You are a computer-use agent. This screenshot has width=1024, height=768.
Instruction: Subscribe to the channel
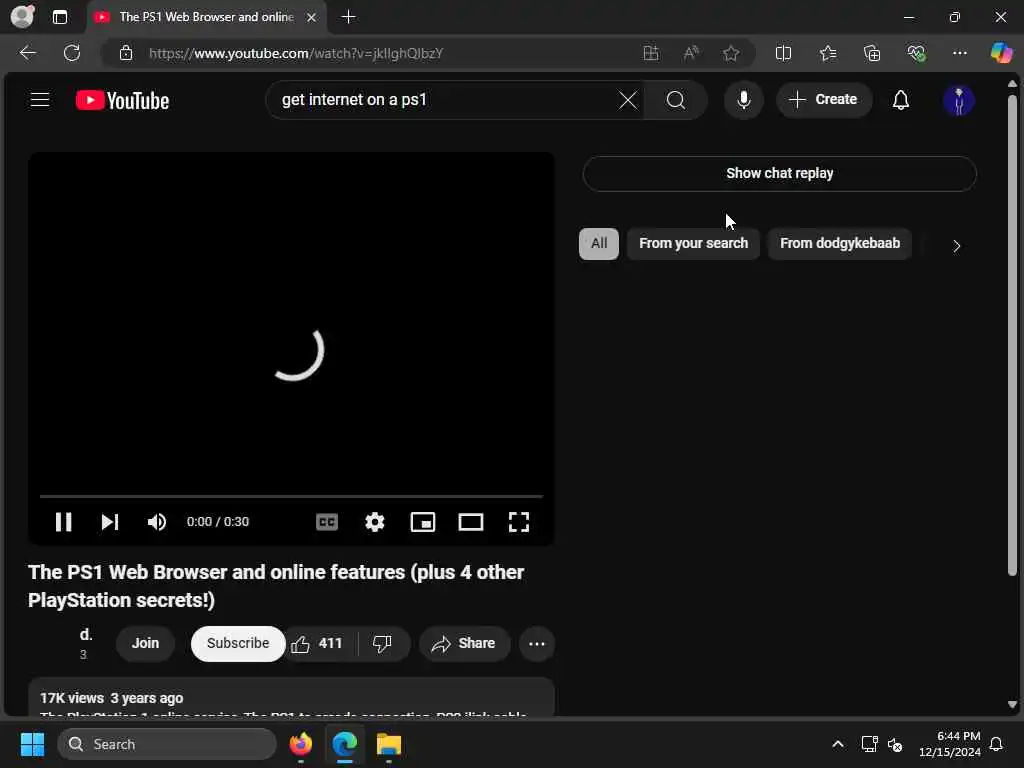pyautogui.click(x=238, y=643)
